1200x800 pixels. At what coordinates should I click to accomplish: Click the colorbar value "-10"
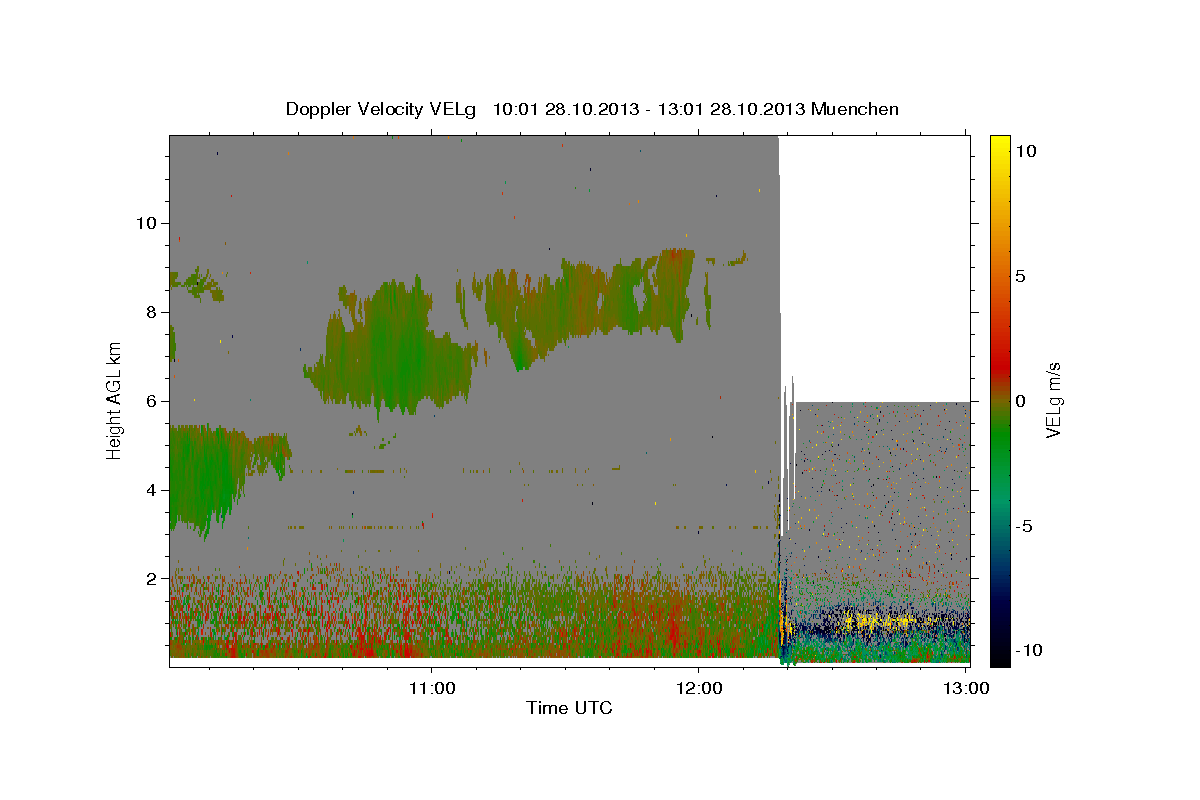tap(1027, 650)
